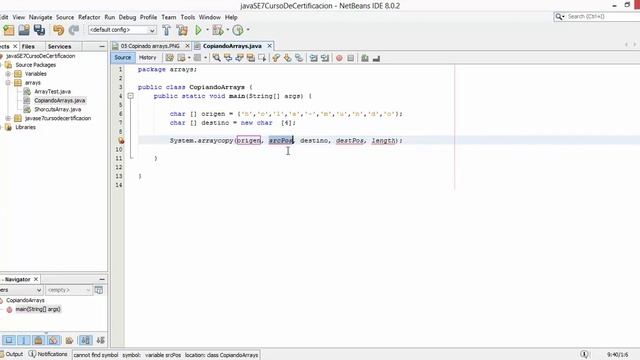
Task: Click the Profile Project clock icon
Action: click(238, 30)
